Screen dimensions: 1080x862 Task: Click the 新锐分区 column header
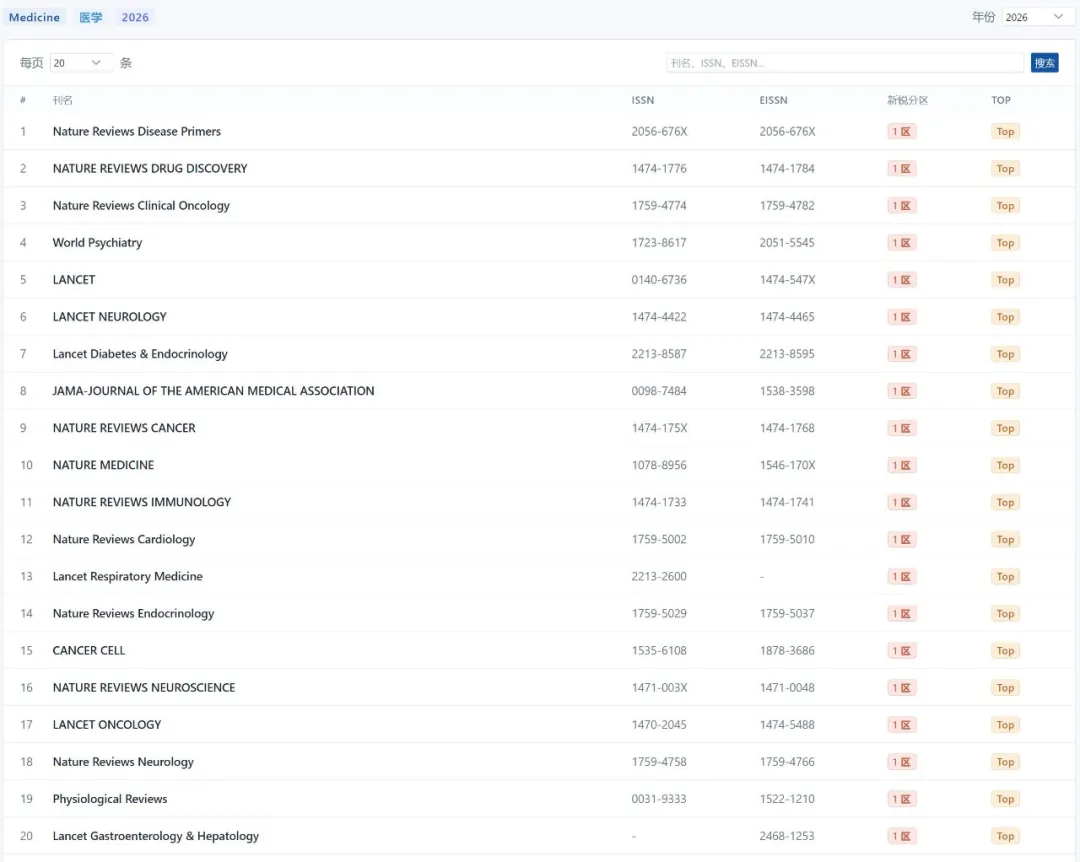pos(907,100)
